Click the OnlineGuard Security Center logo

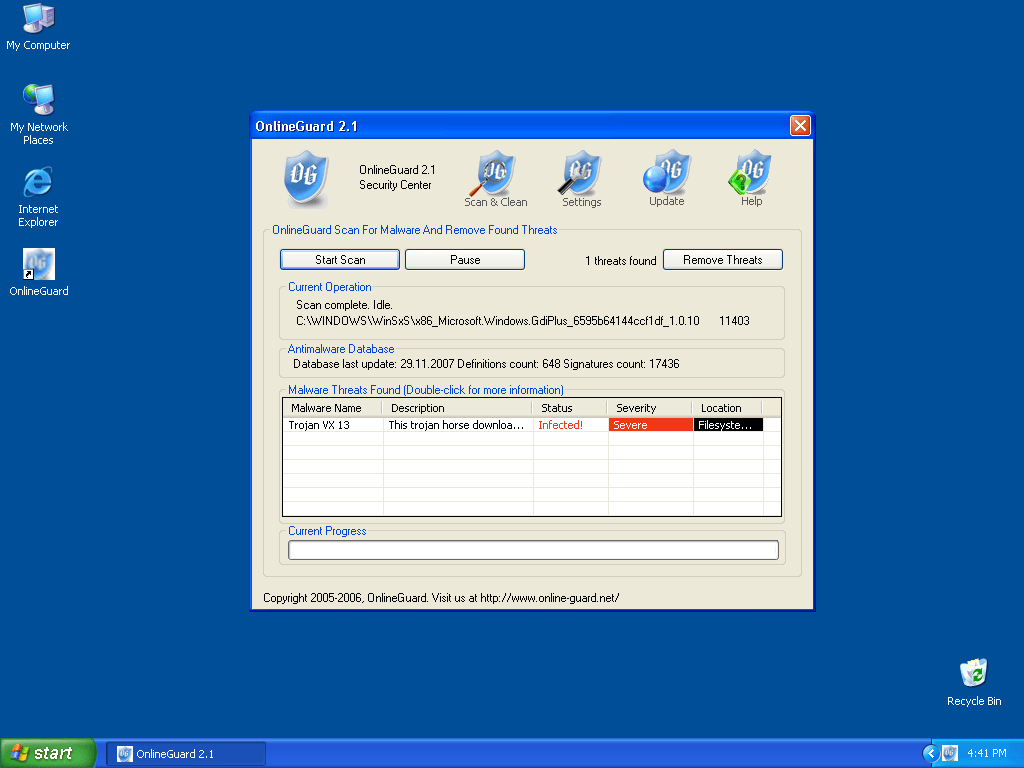(x=306, y=177)
